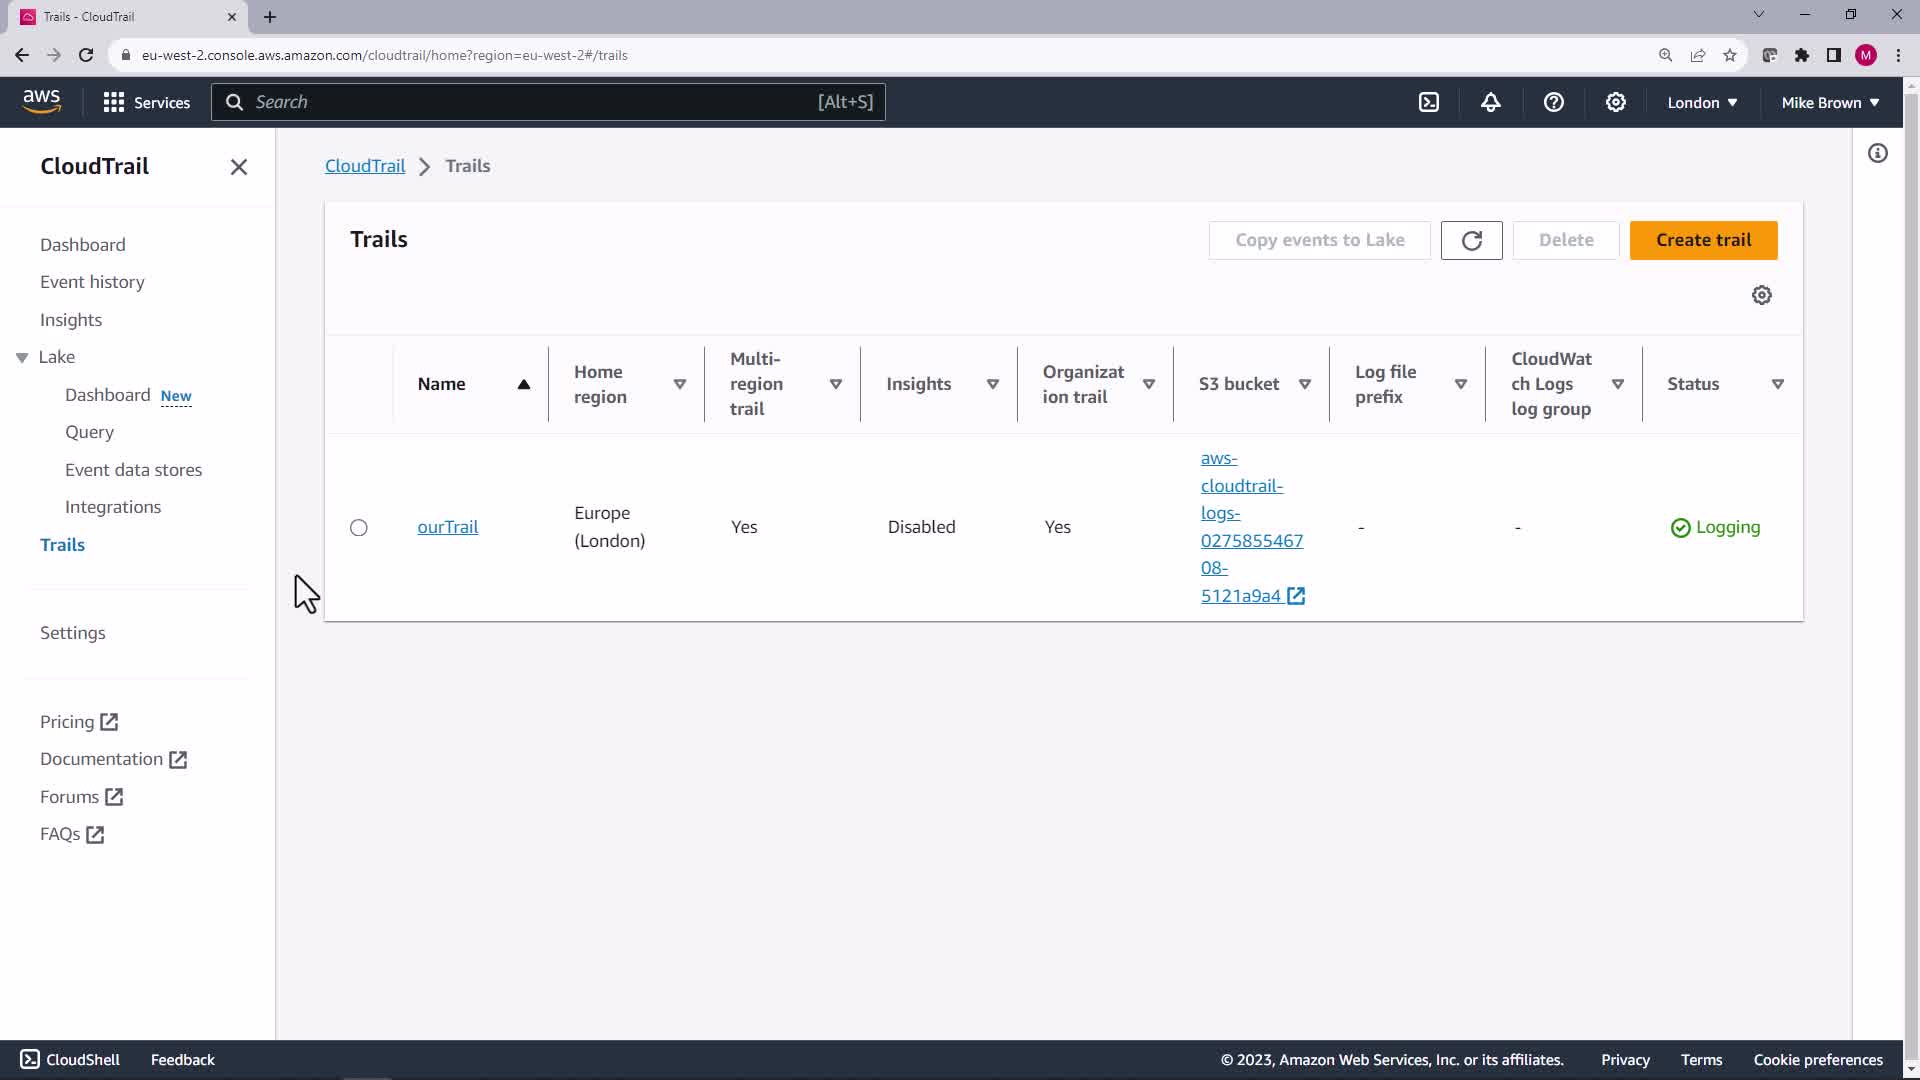Viewport: 1920px width, 1080px height.
Task: Open the Mike Brown account menu
Action: point(1830,102)
